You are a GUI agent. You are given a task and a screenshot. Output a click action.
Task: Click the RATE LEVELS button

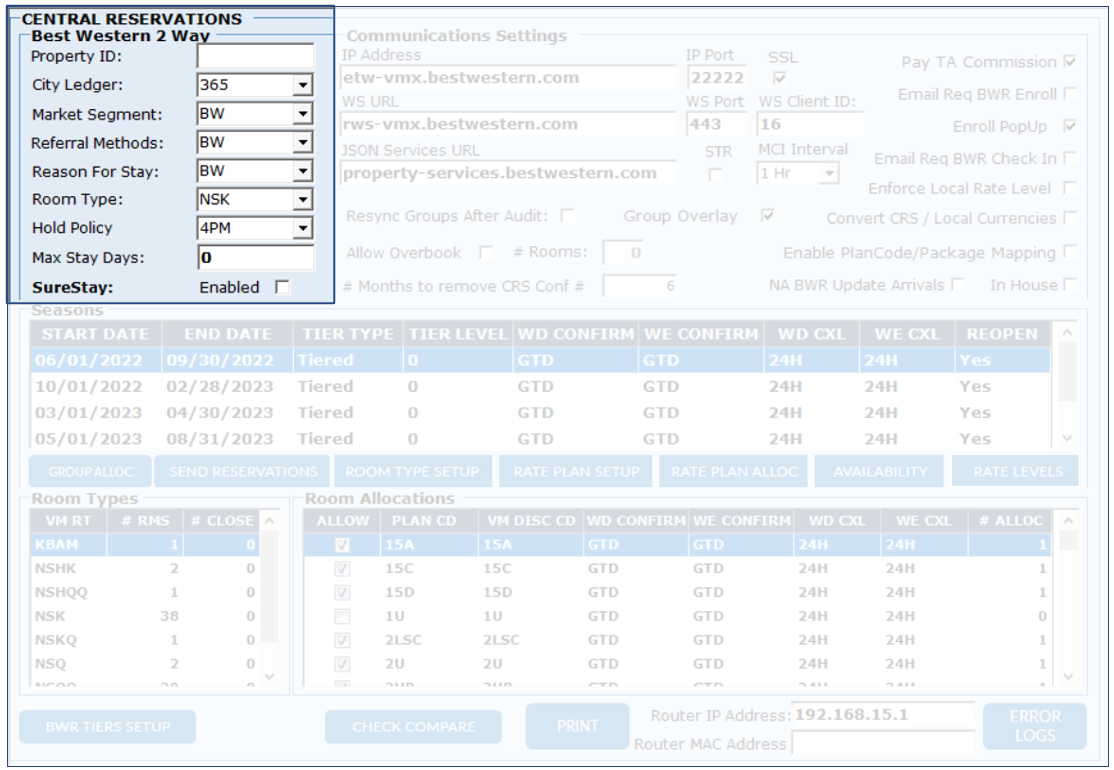coord(1014,472)
